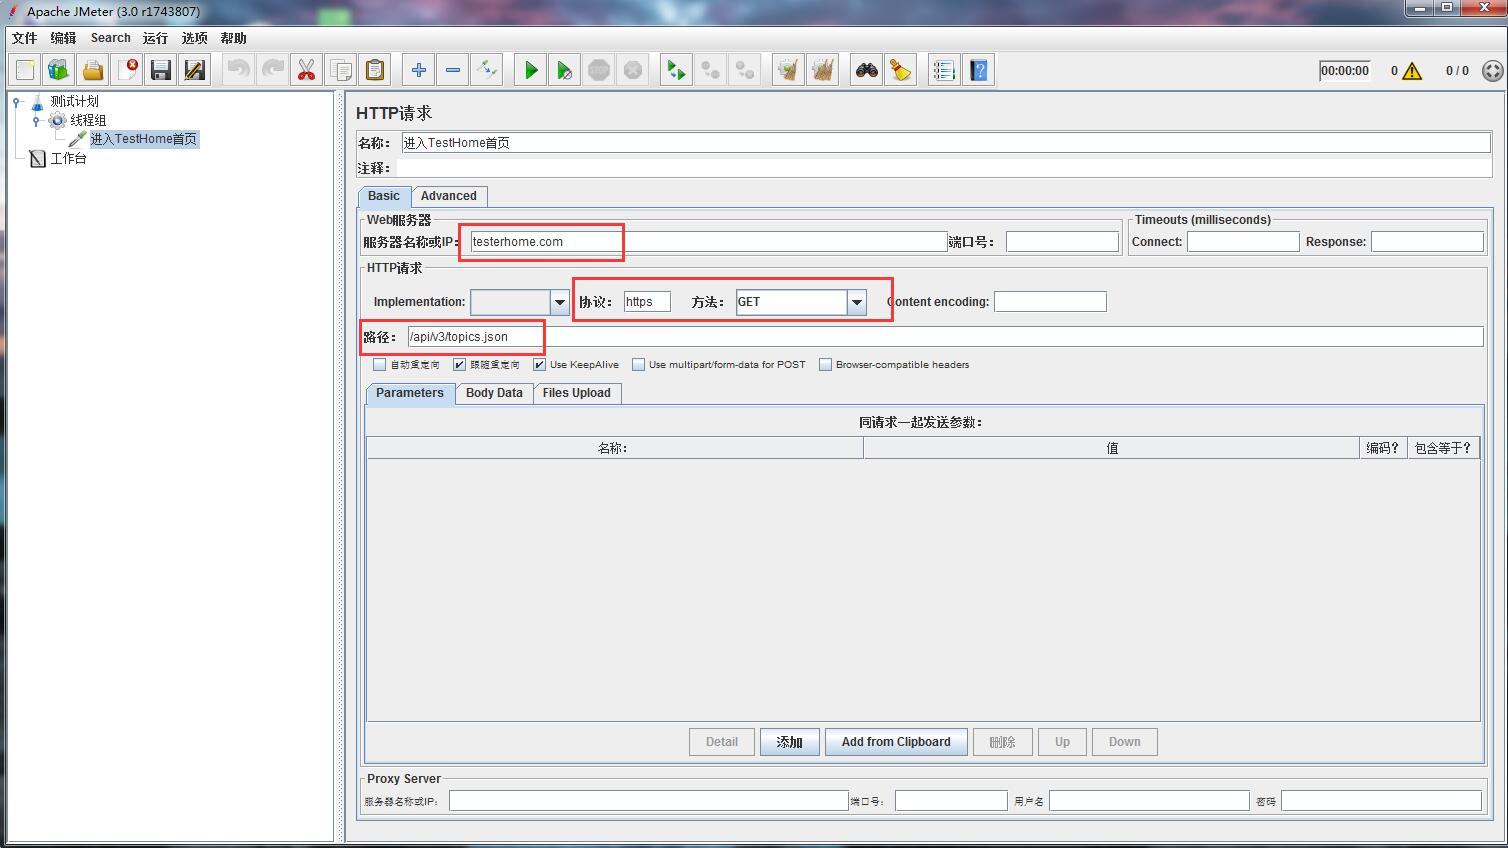
Task: Click the remote start all icon
Action: click(677, 70)
